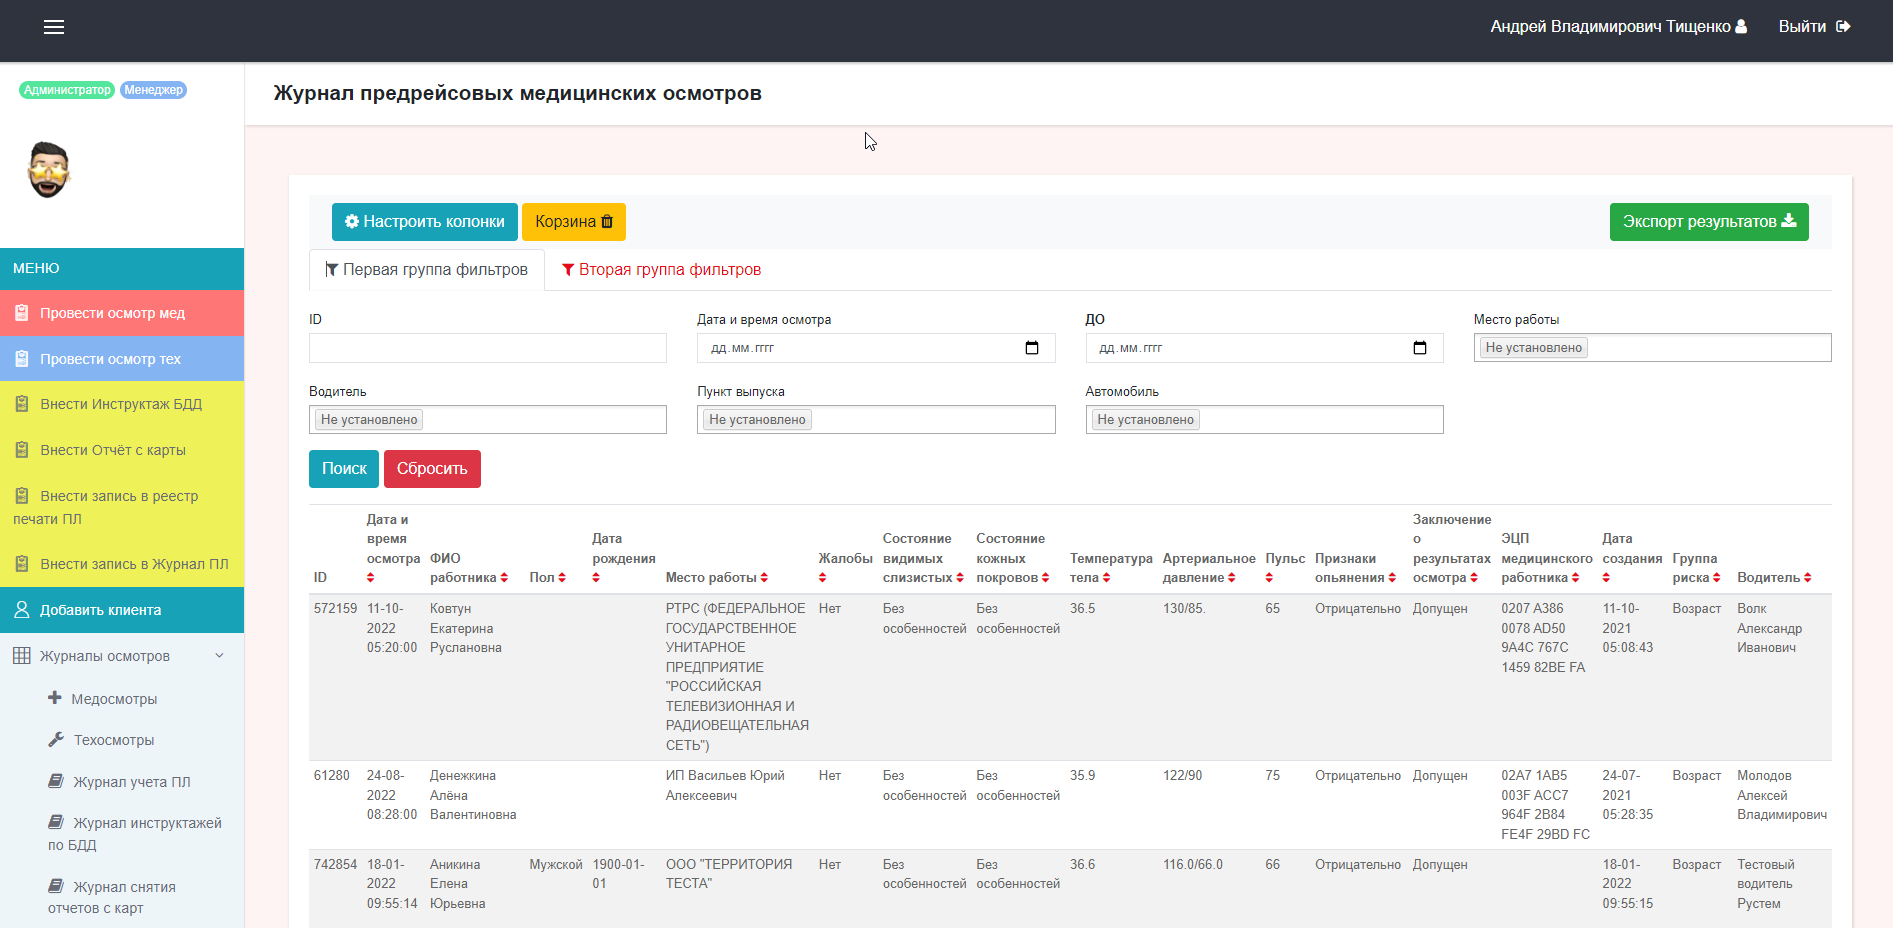
Task: Click the avatar image in sidebar
Action: 48,169
